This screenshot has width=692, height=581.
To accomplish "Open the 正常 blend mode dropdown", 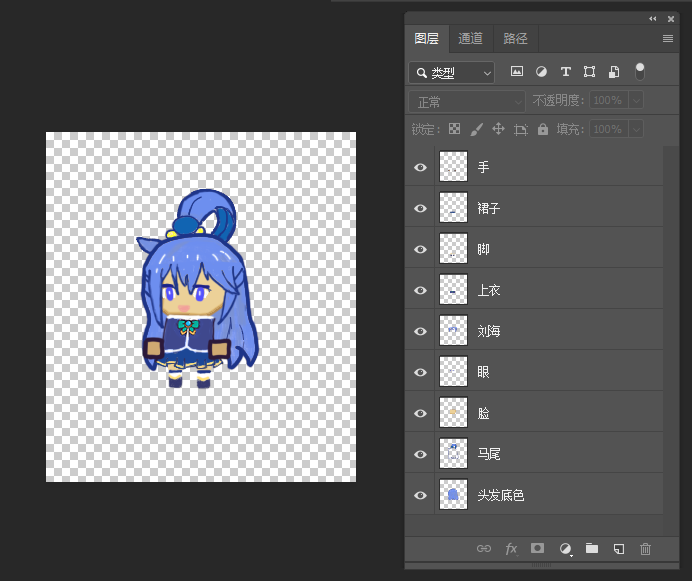I will tap(467, 102).
